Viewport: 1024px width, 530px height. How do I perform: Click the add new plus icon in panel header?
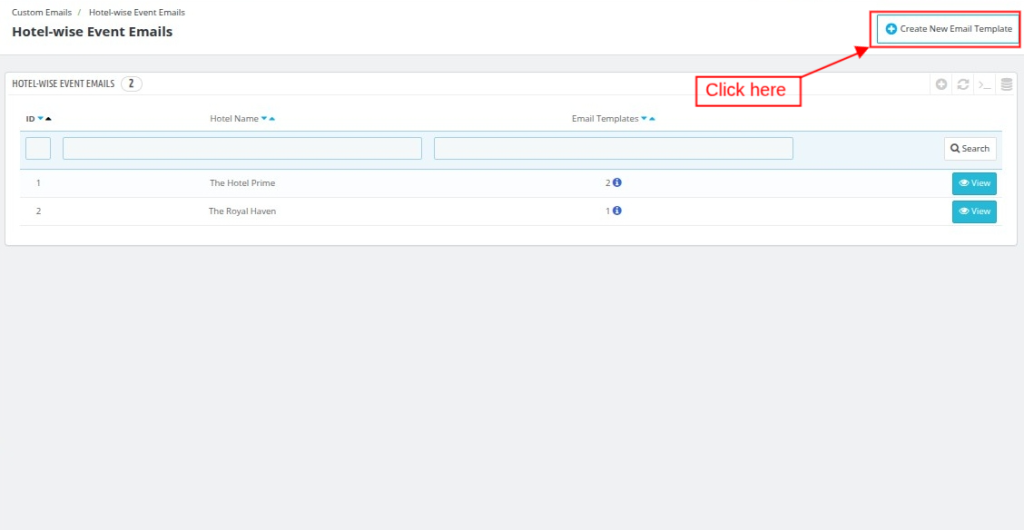pyautogui.click(x=941, y=84)
